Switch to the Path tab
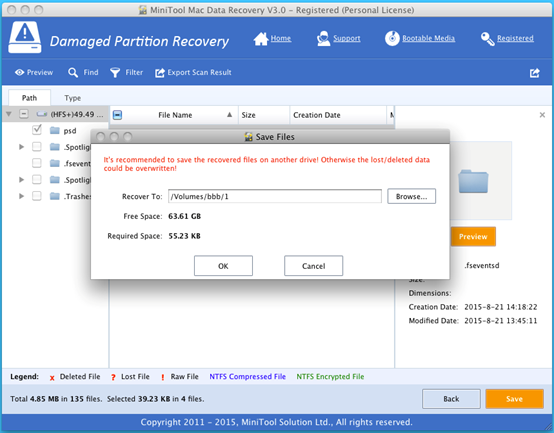This screenshot has width=554, height=433. [29, 98]
